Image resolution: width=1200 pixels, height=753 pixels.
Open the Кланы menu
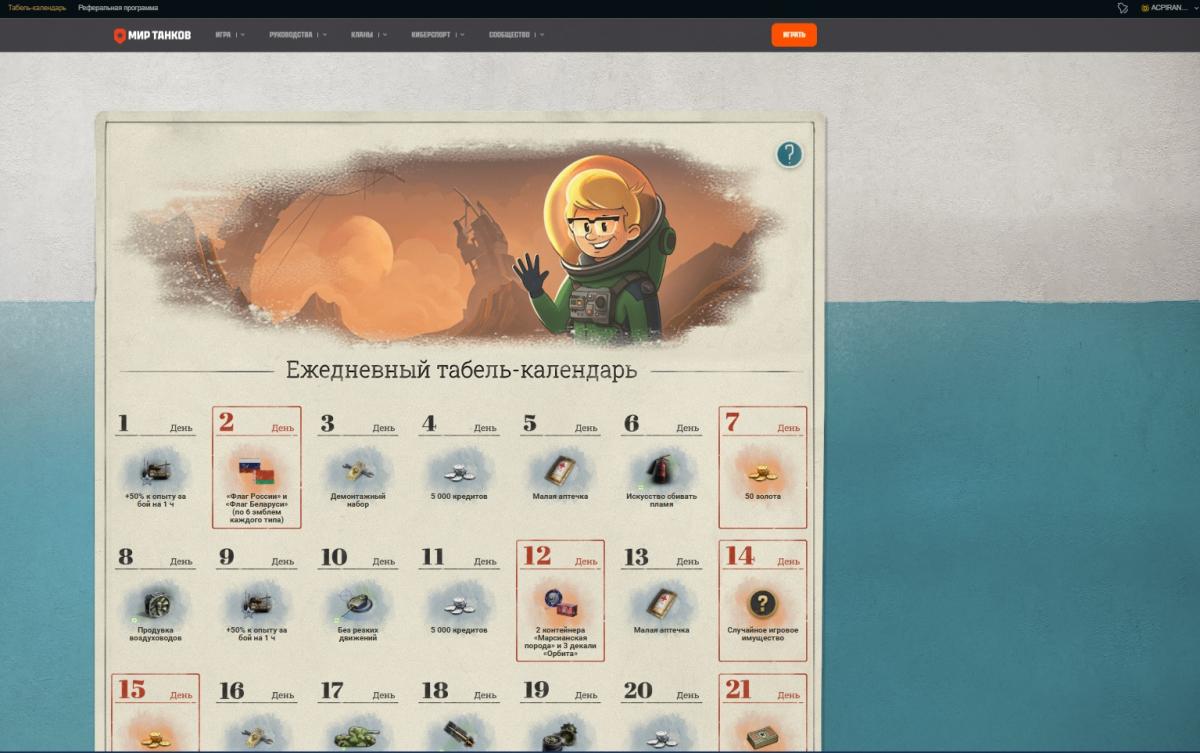click(x=362, y=35)
